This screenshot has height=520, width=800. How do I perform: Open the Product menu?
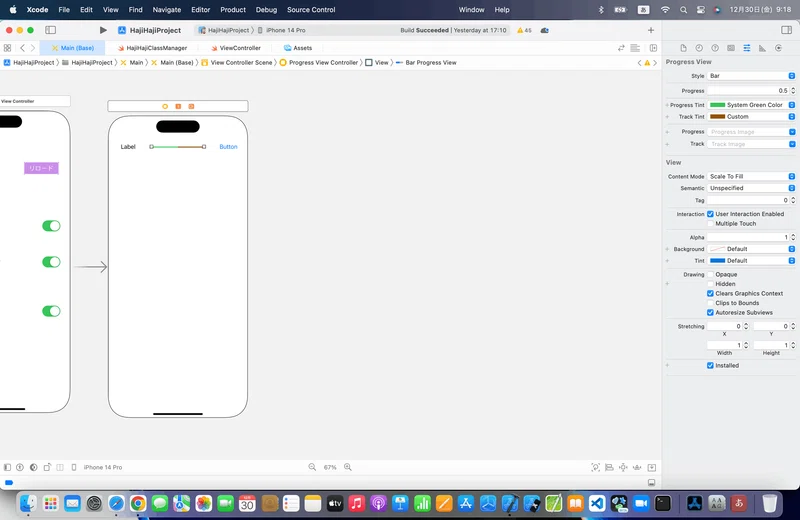(233, 9)
